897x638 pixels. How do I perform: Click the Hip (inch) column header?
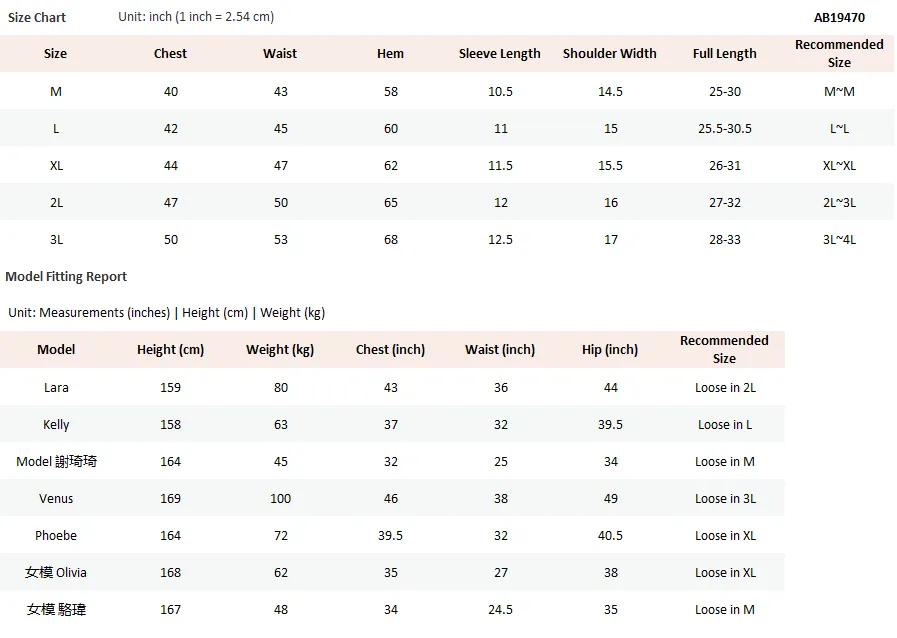point(610,350)
